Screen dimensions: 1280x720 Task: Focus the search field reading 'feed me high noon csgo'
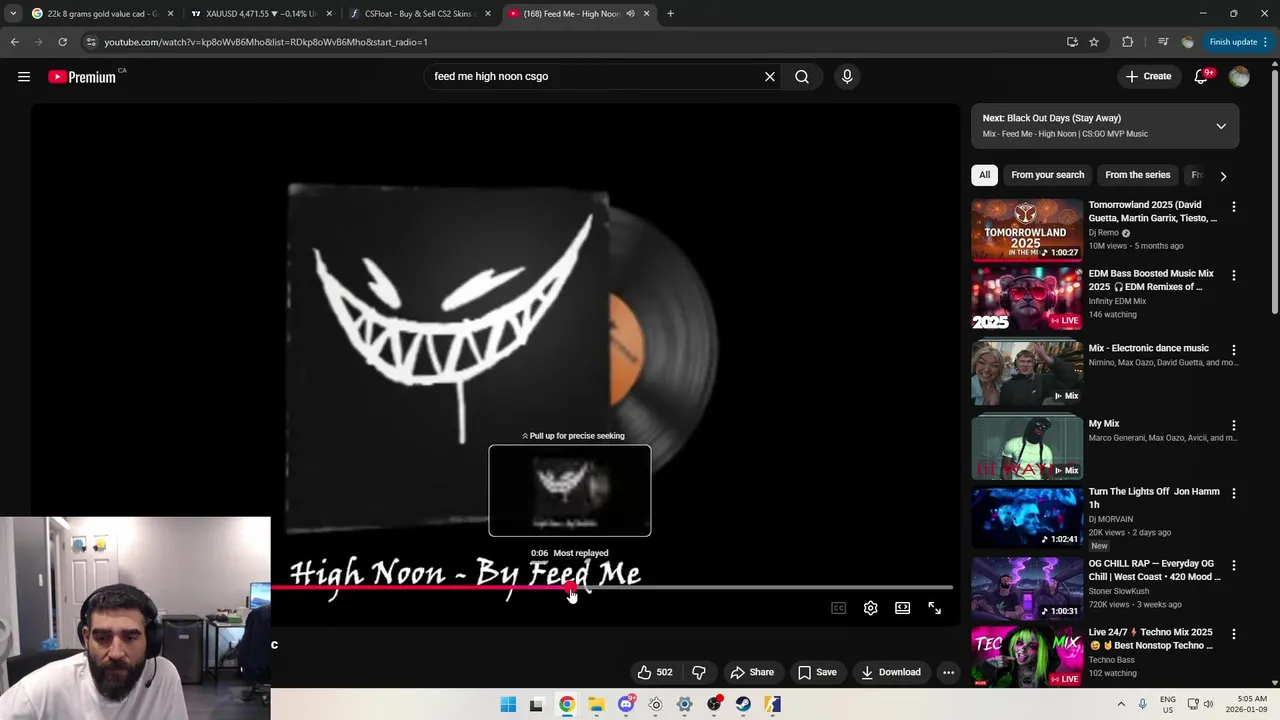click(x=595, y=77)
